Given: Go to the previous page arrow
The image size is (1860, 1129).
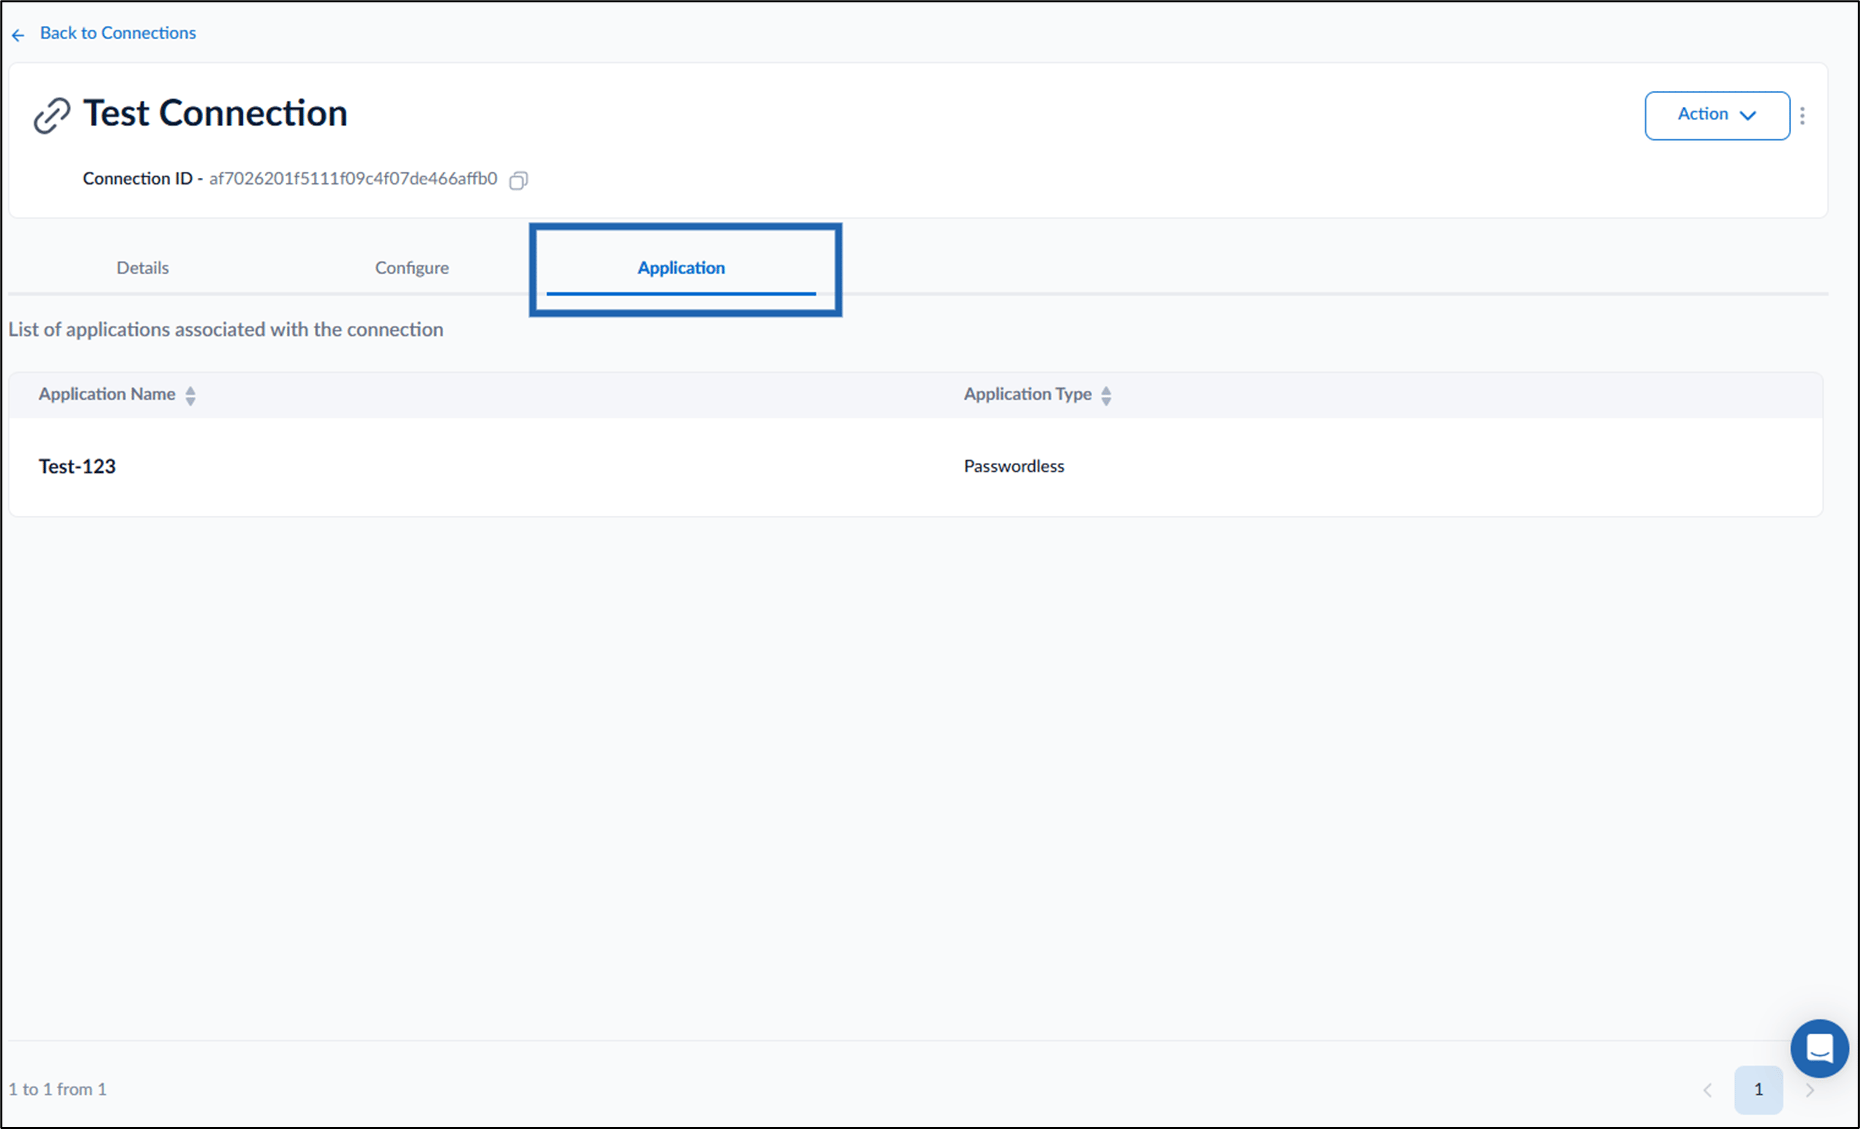Looking at the screenshot, I should (1707, 1090).
